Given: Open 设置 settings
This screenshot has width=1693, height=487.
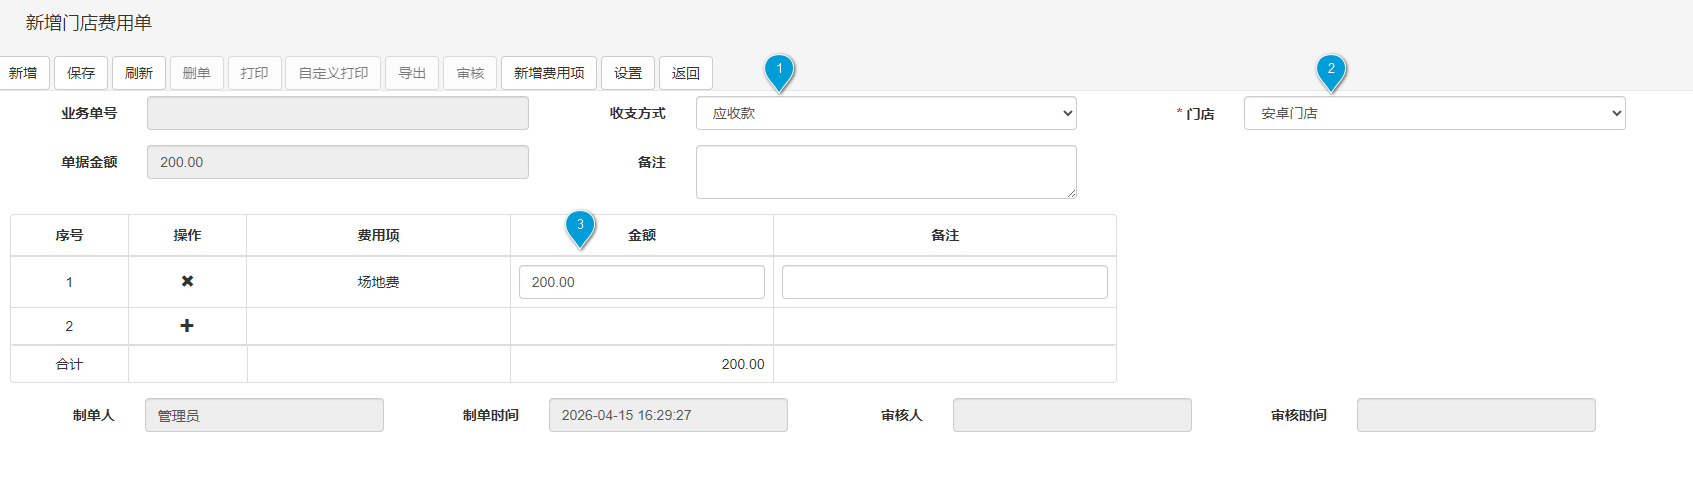Looking at the screenshot, I should tap(628, 73).
